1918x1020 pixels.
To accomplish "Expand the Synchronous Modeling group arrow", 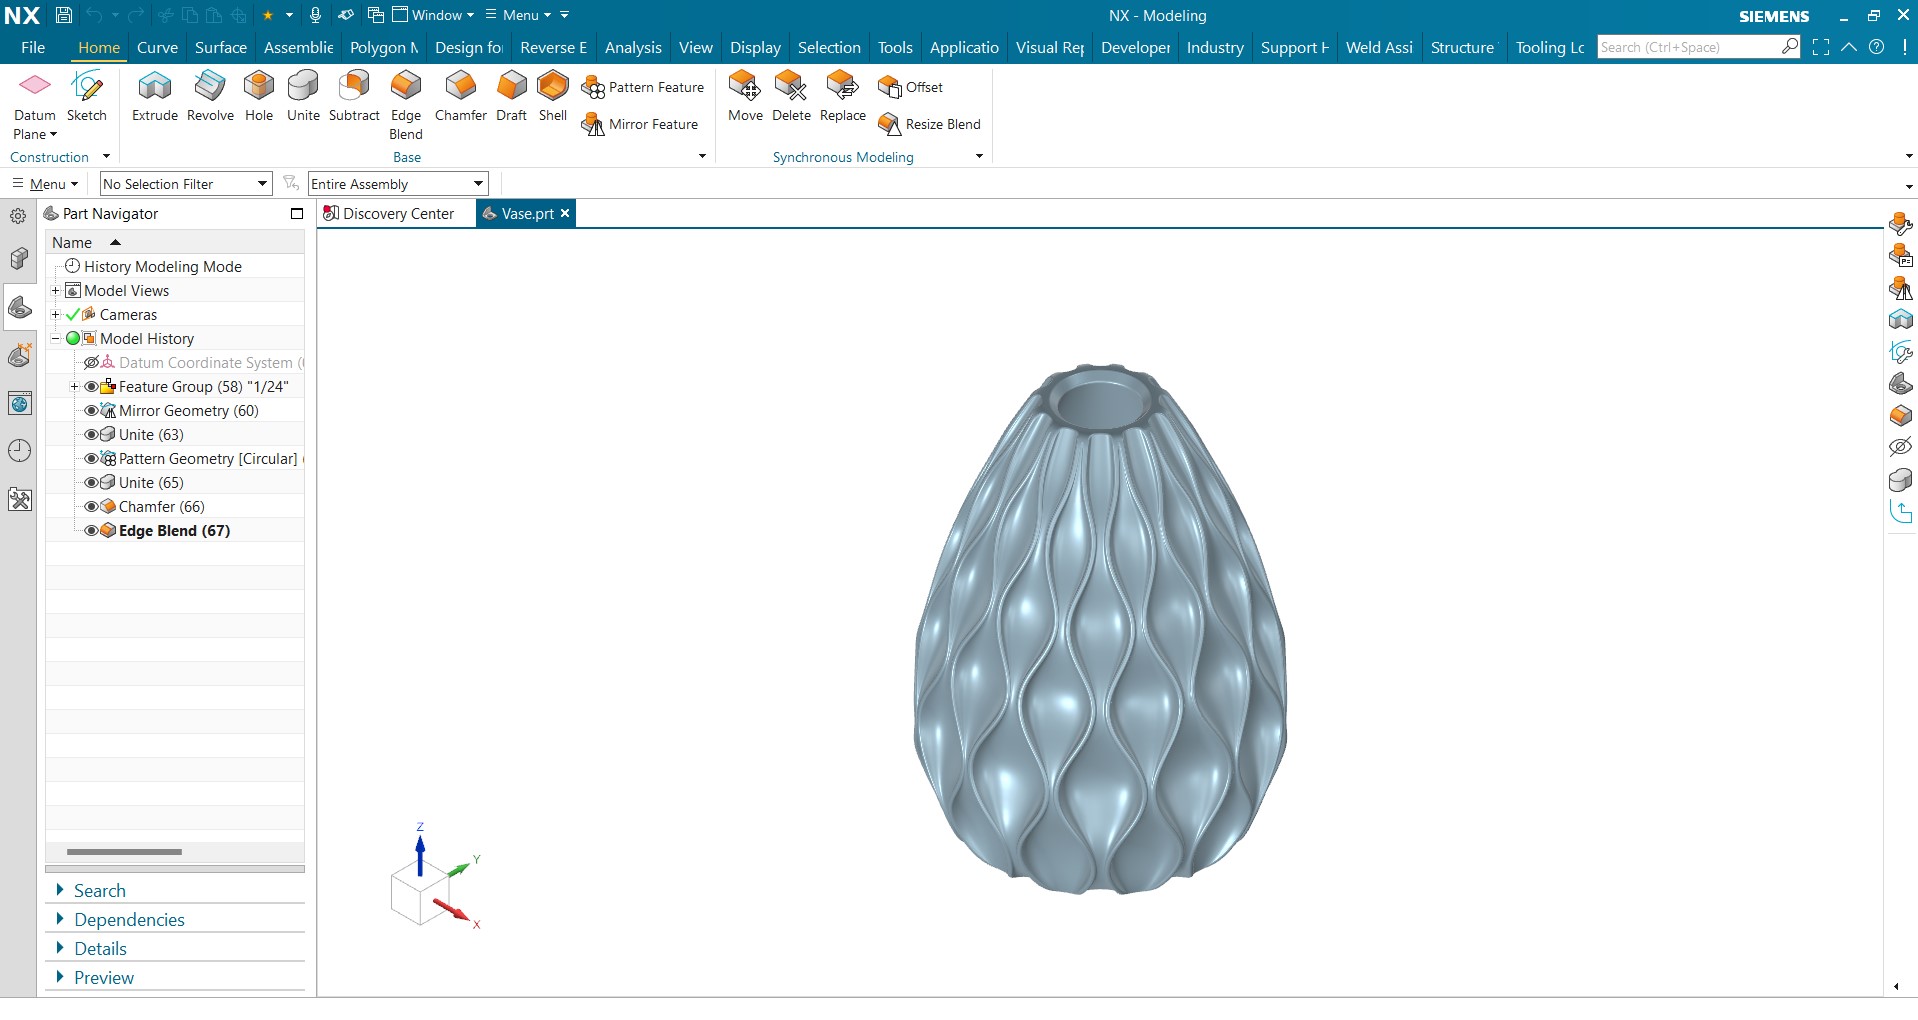I will (979, 156).
